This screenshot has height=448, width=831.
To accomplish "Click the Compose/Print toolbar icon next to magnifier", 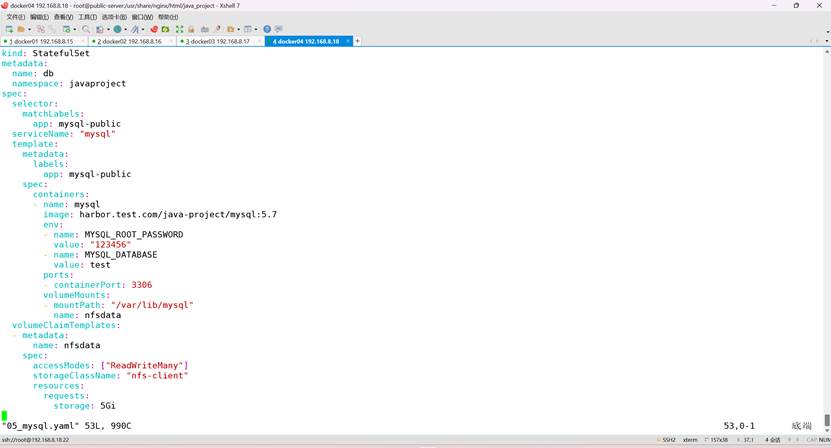I will [100, 29].
